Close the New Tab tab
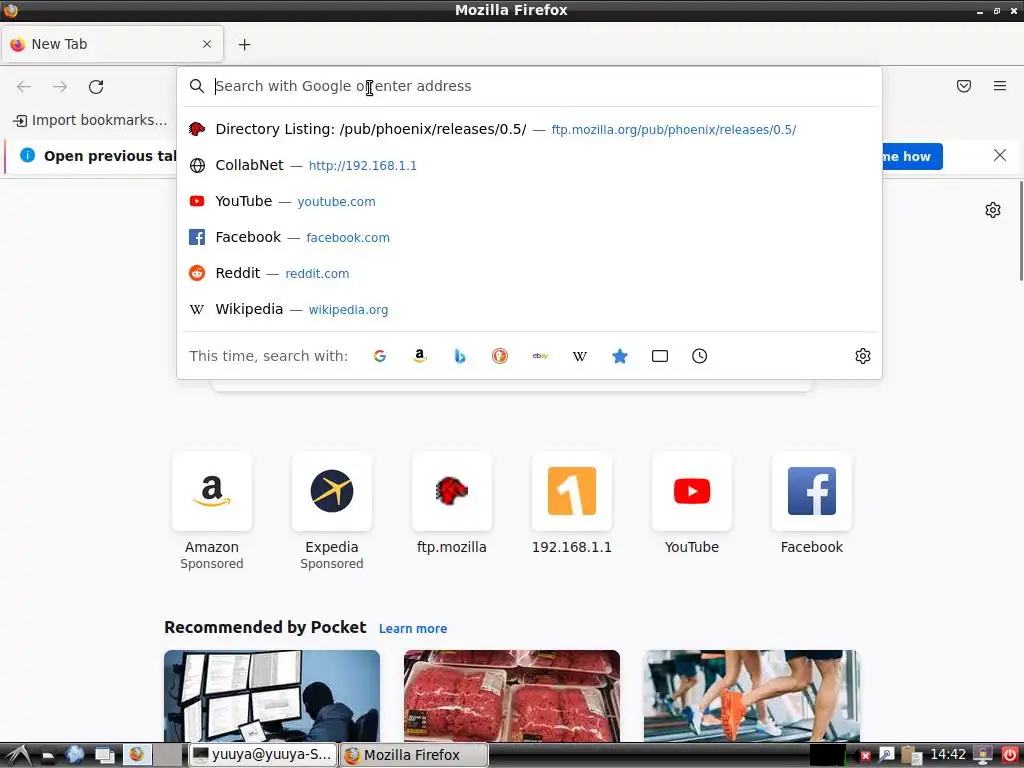This screenshot has width=1024, height=768. 206,44
